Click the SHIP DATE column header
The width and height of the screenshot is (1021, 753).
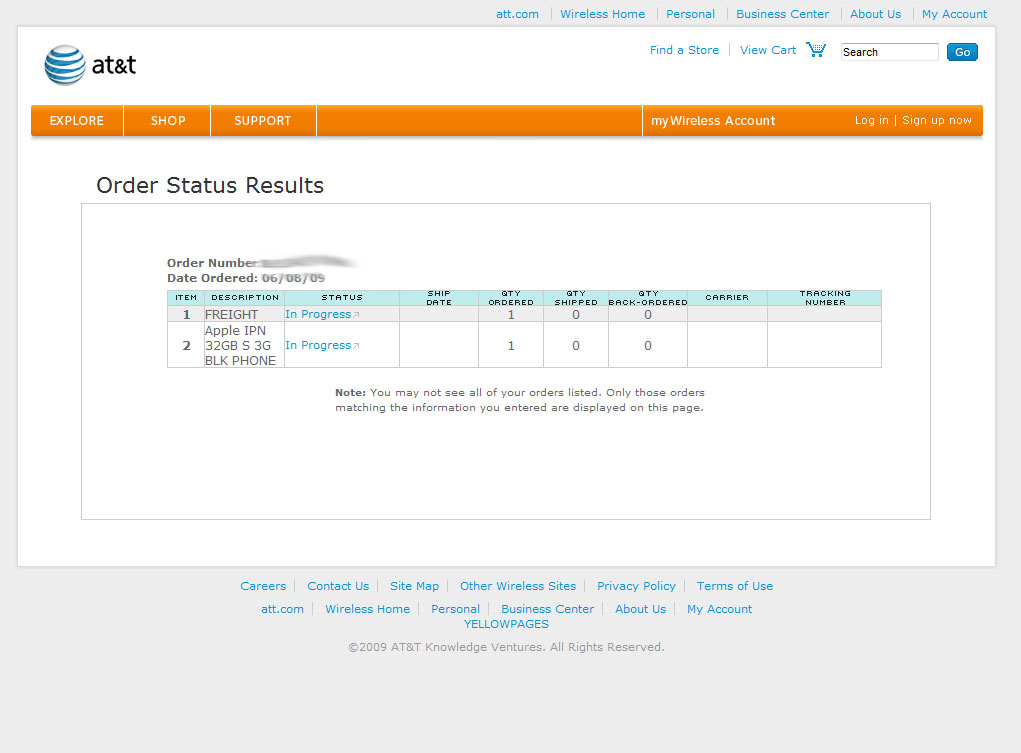point(439,298)
